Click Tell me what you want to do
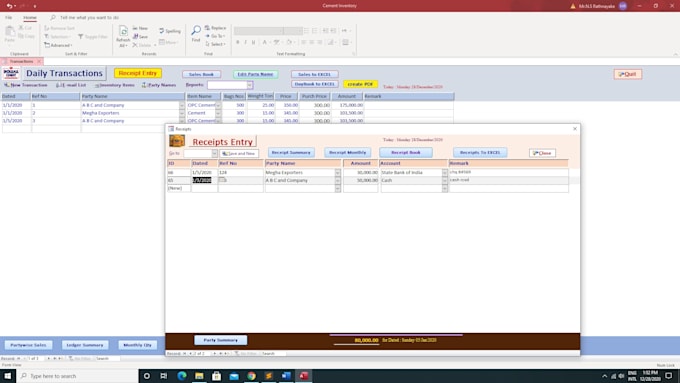Screen dimensions: 680x383 click(x=89, y=17)
